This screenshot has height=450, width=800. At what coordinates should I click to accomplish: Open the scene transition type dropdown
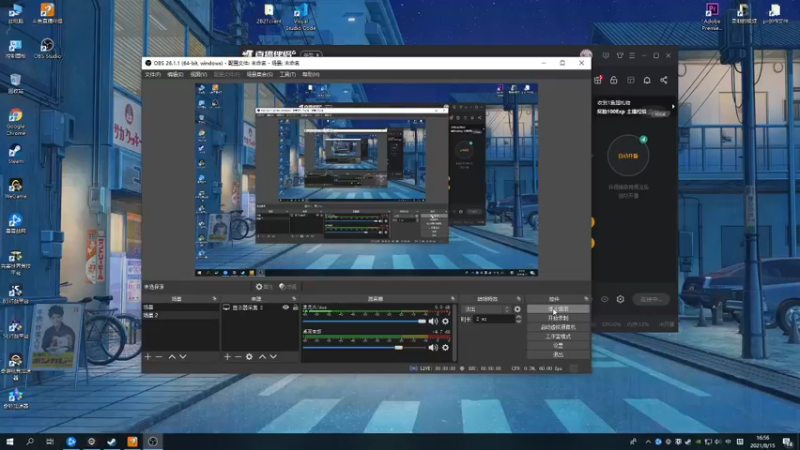pos(486,309)
